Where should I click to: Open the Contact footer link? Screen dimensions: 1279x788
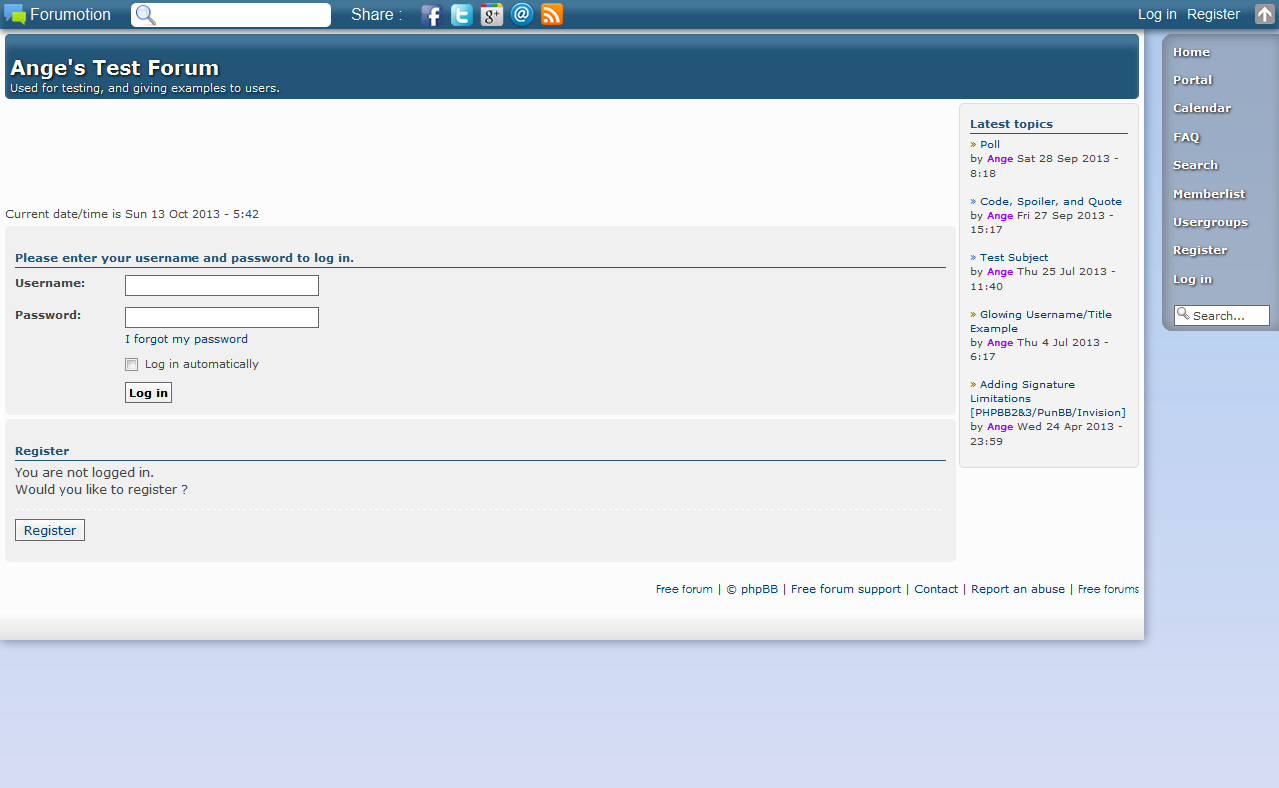(x=936, y=589)
